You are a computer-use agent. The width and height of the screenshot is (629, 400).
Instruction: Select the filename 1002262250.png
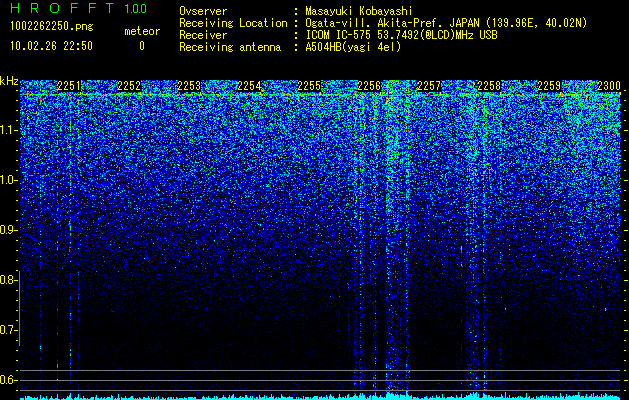coord(52,27)
